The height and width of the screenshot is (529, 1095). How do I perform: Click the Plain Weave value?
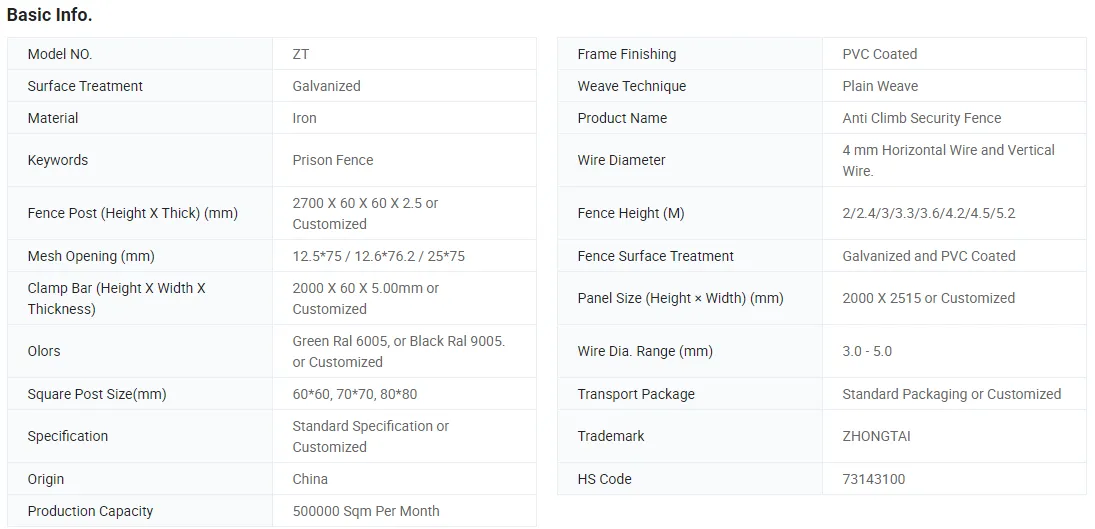pyautogui.click(x=880, y=86)
